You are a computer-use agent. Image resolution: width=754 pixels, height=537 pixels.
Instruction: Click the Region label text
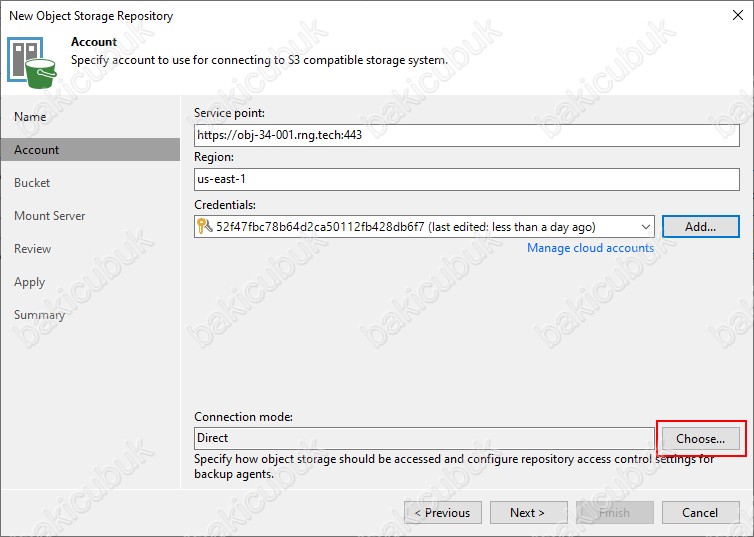(x=214, y=157)
